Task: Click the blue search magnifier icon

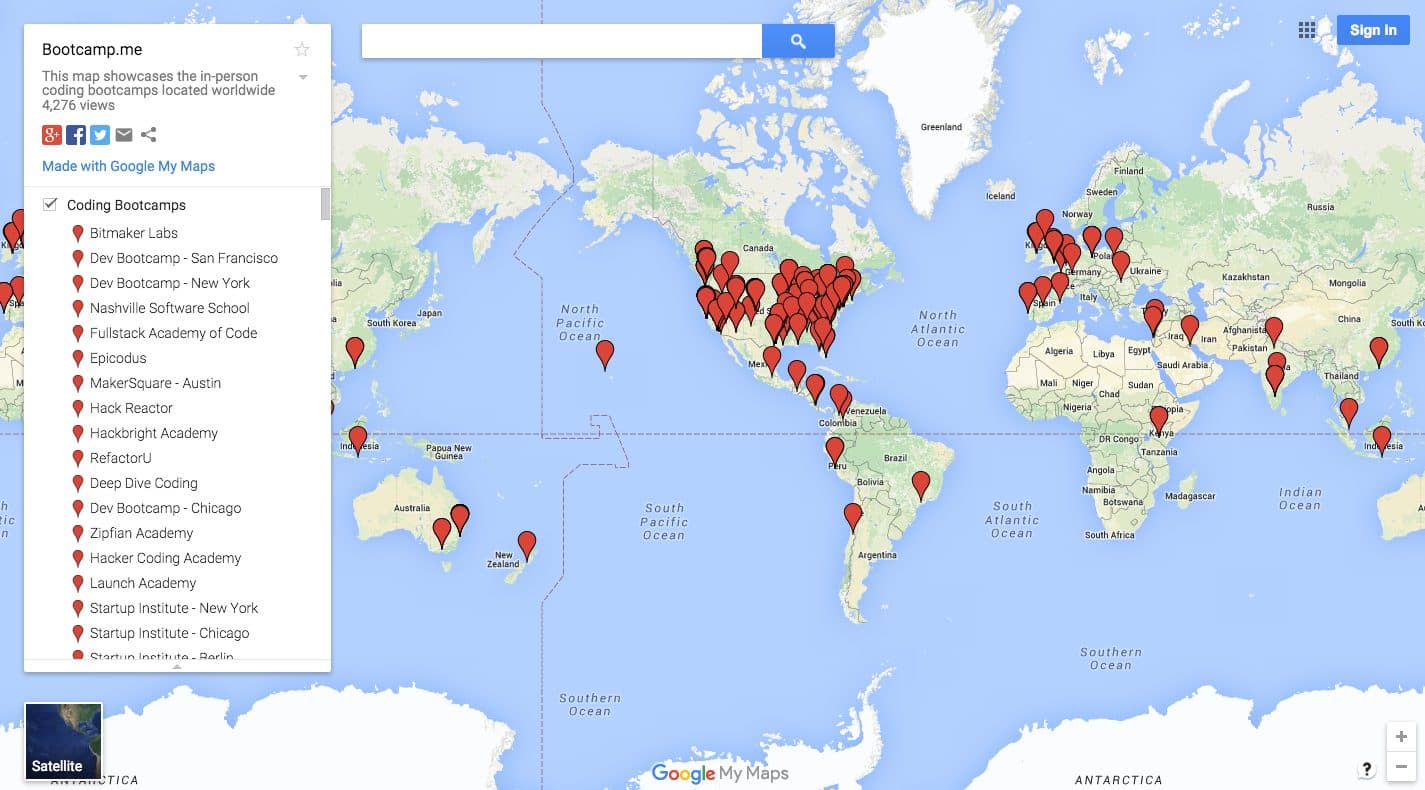Action: [x=797, y=40]
